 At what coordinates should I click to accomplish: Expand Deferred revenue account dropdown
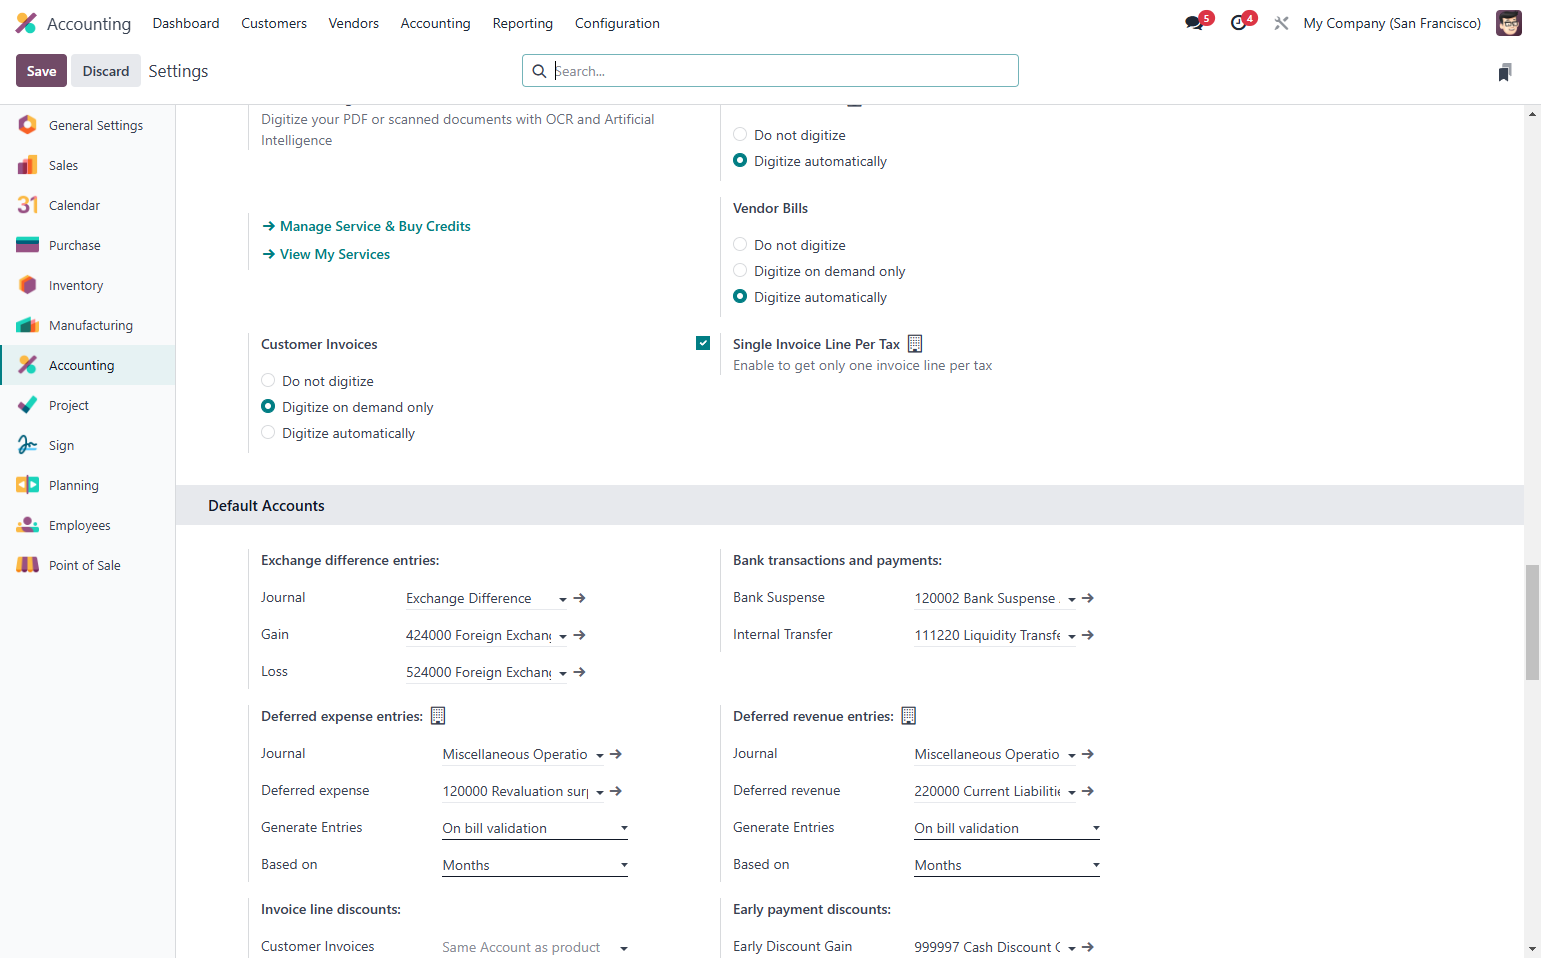[x=1072, y=792]
